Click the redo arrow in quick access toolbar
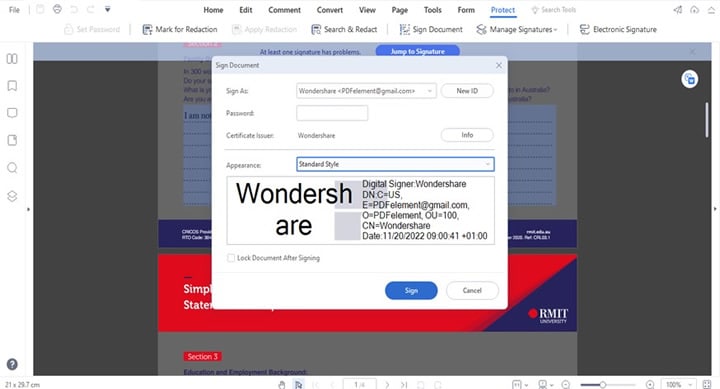The width and height of the screenshot is (720, 389). [90, 9]
